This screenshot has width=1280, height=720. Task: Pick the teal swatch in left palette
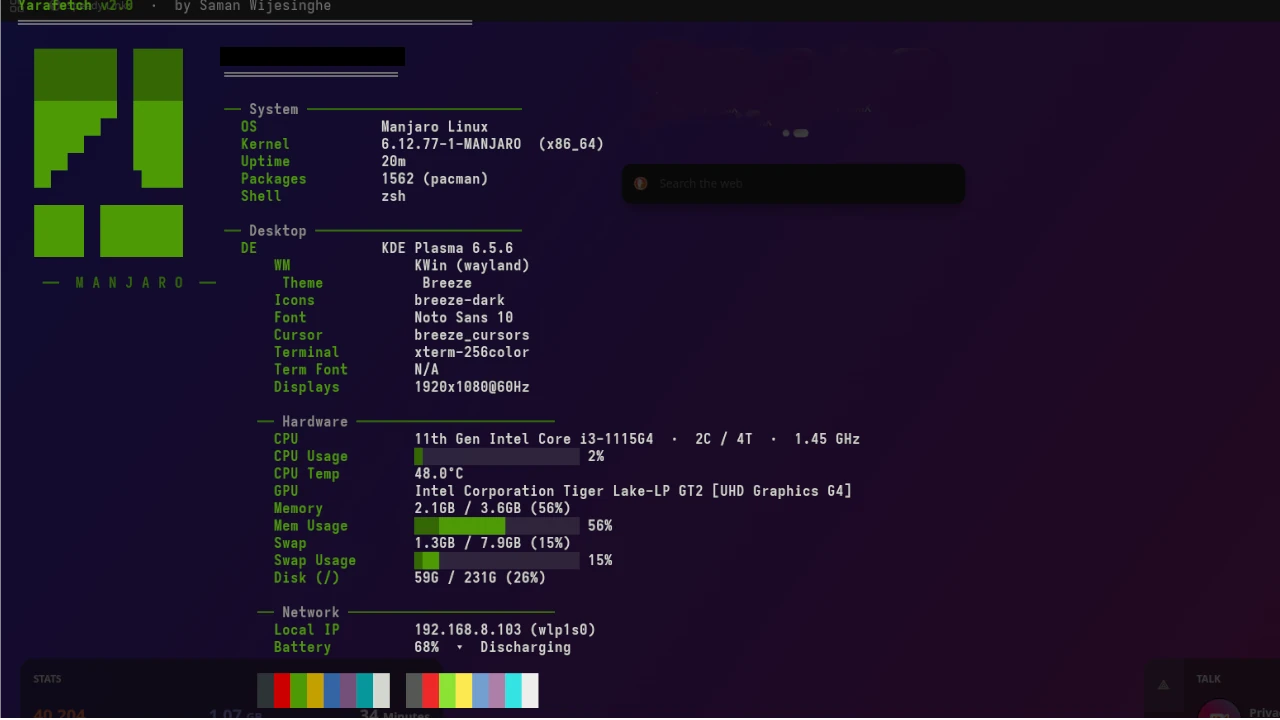tap(365, 691)
